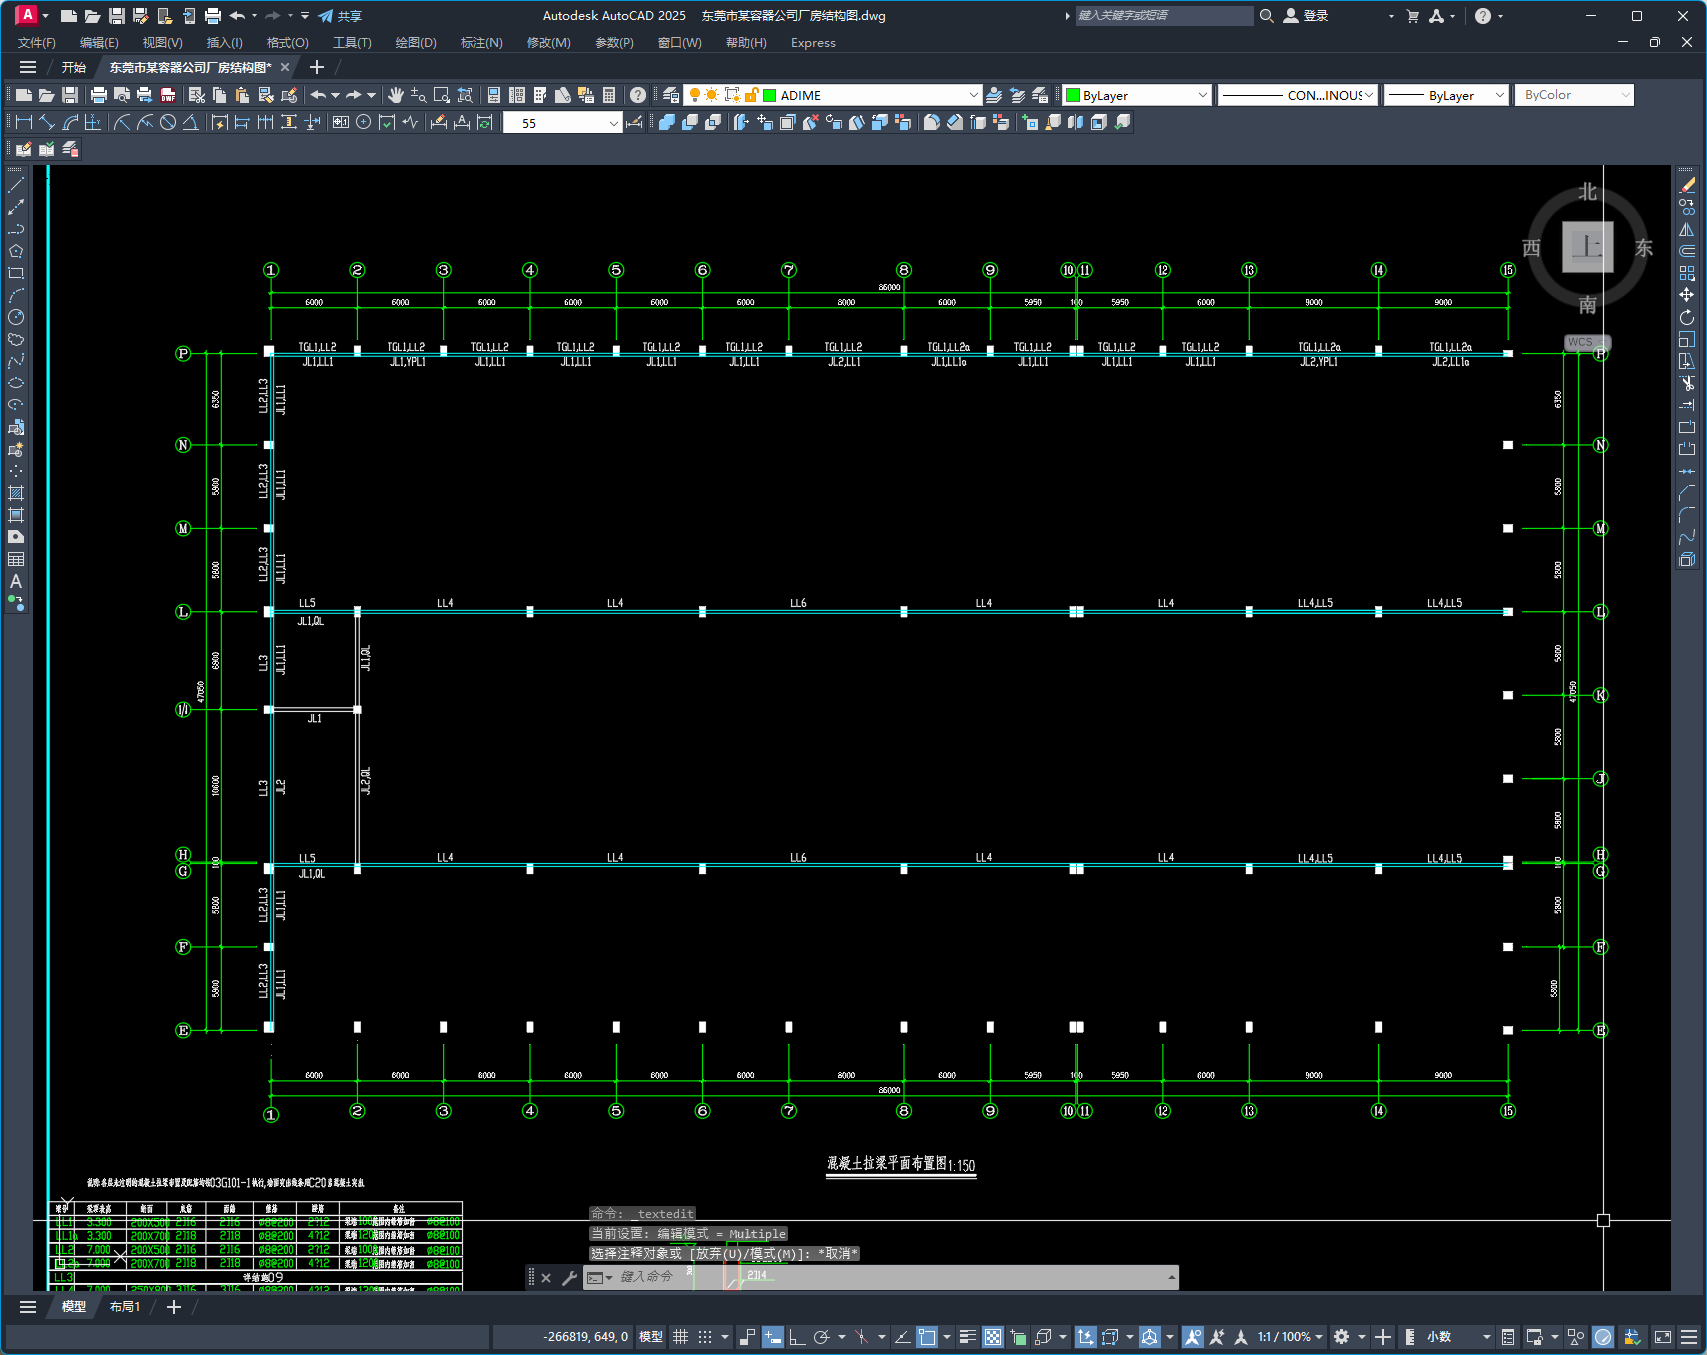The image size is (1707, 1355).
Task: Click the Save icon in quick access toolbar
Action: pyautogui.click(x=117, y=16)
